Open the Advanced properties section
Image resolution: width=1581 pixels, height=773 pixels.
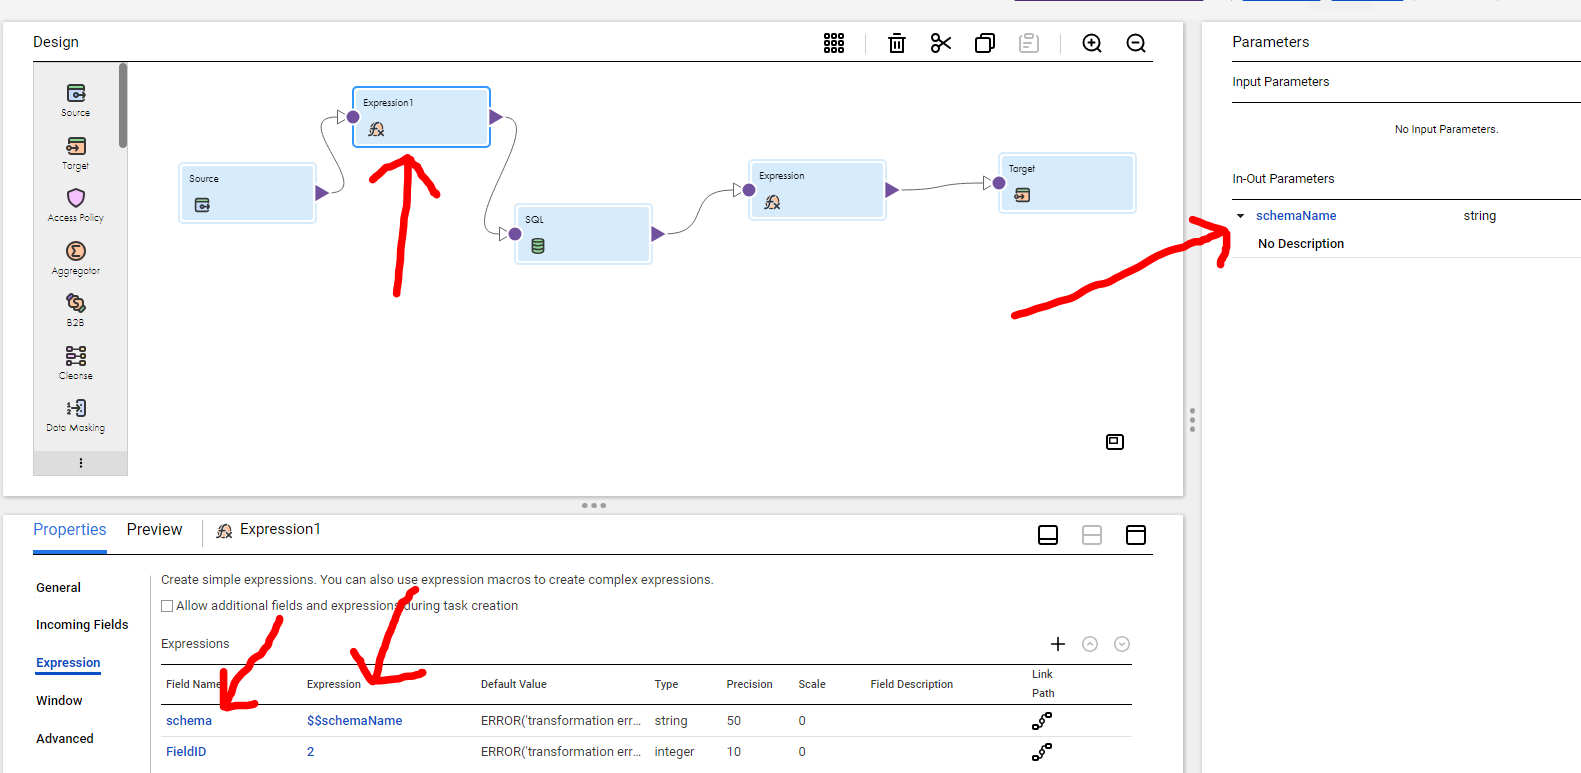(65, 739)
